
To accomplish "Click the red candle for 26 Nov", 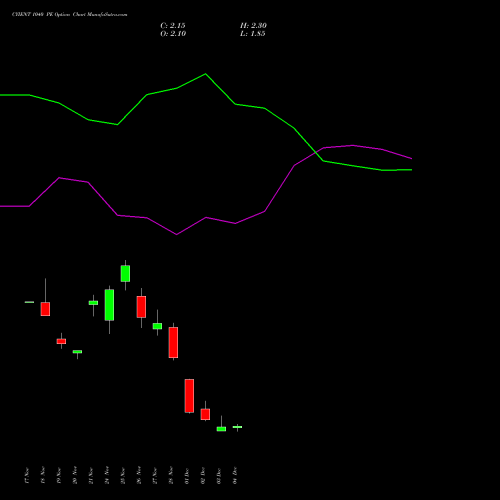I will (141, 307).
